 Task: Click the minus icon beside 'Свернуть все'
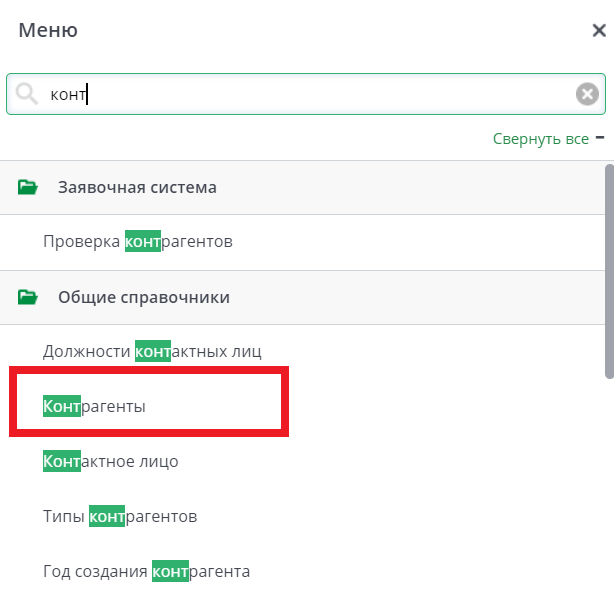[600, 138]
